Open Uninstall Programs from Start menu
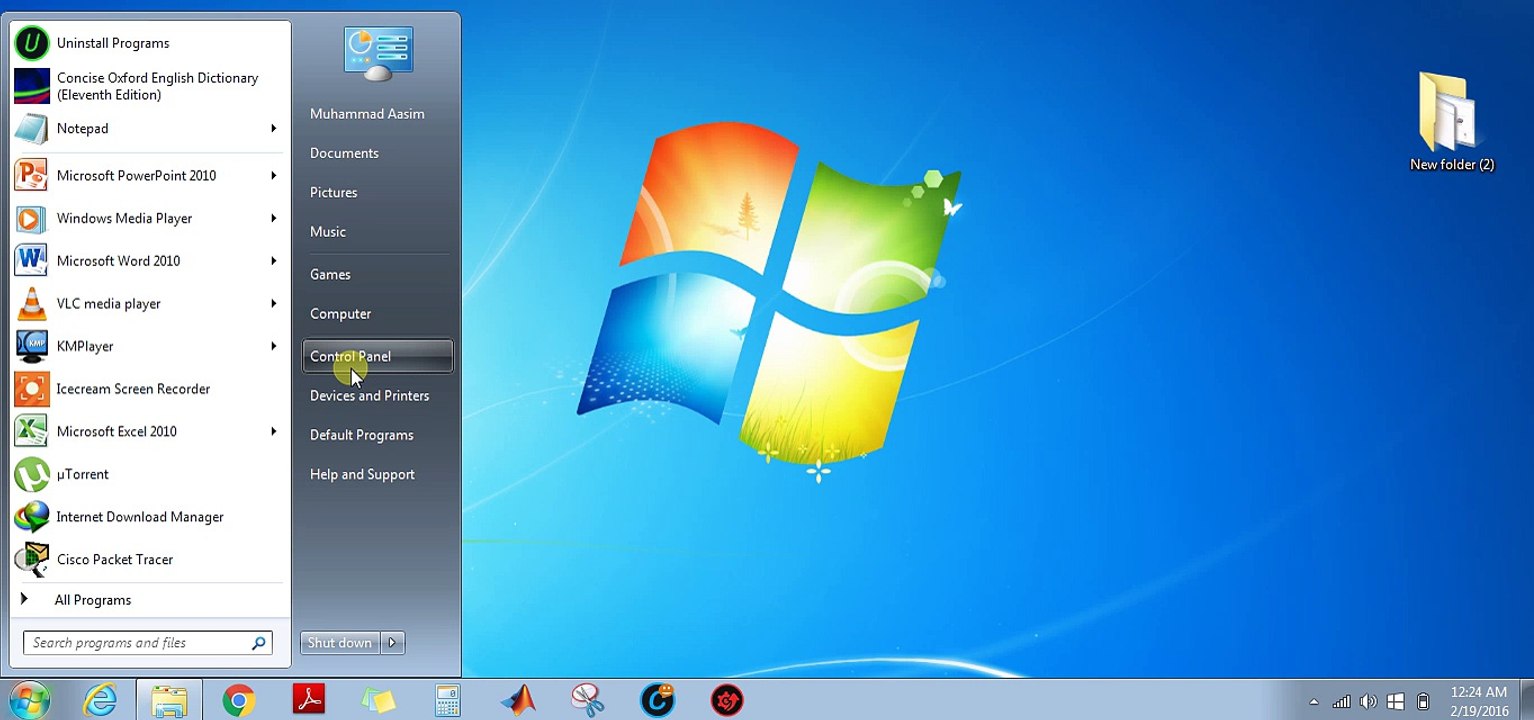Viewport: 1534px width, 720px height. pos(150,43)
